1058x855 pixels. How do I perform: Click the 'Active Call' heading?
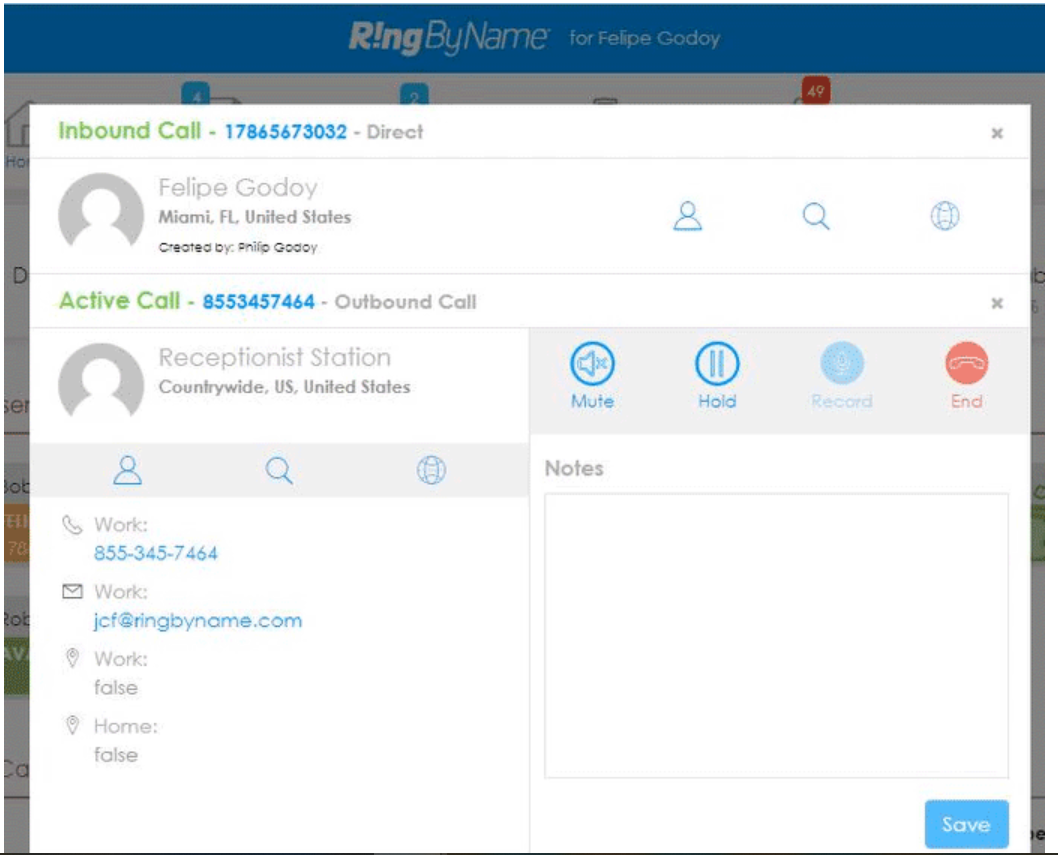(119, 300)
